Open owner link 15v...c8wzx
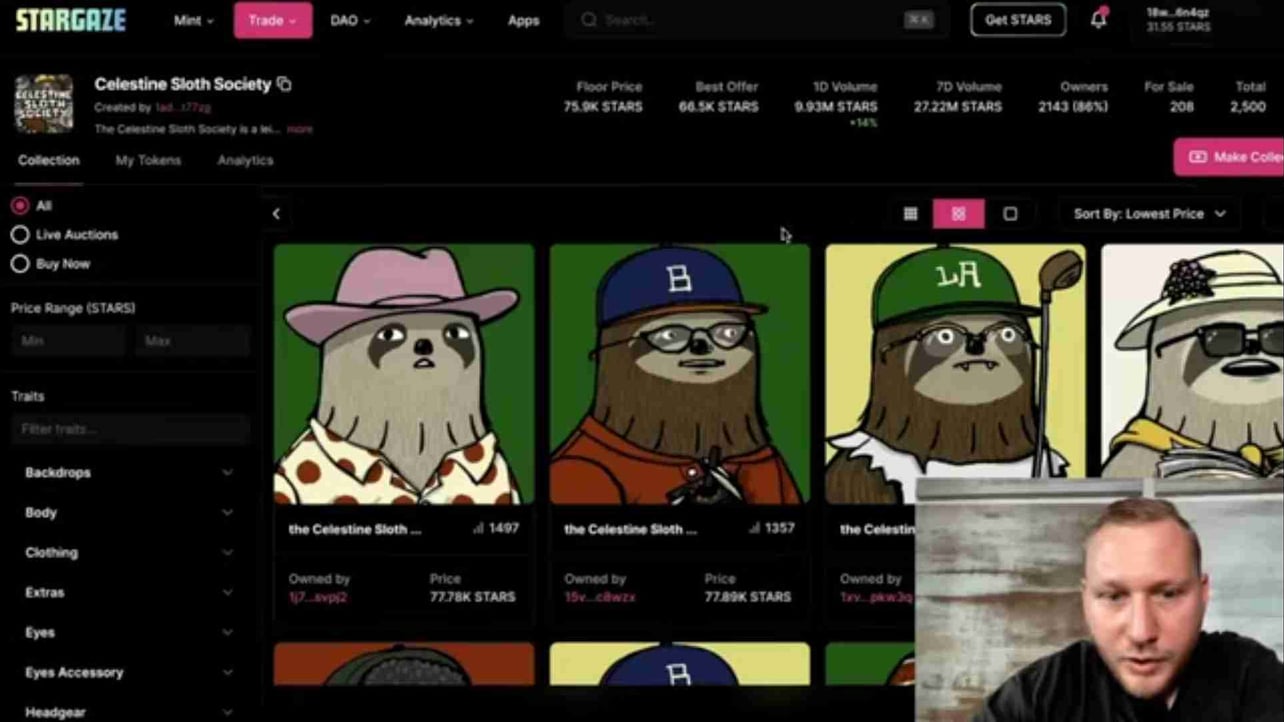Image resolution: width=1284 pixels, height=722 pixels. 600,597
